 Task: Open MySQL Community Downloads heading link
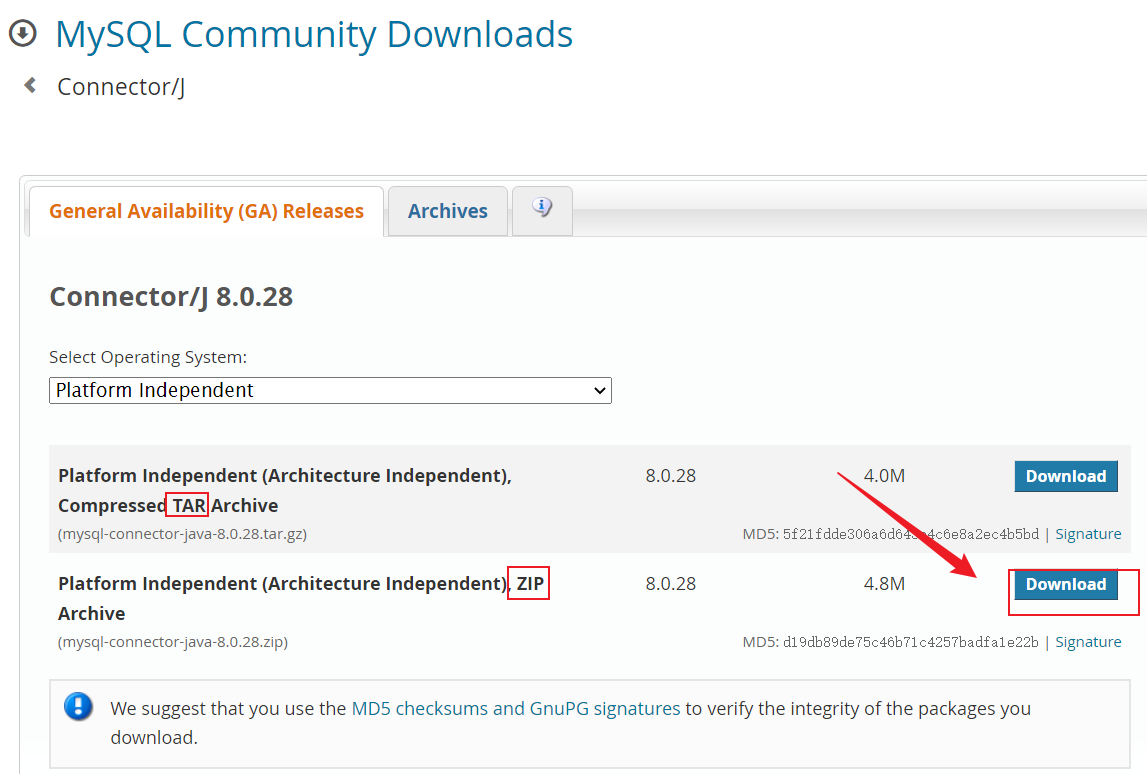pyautogui.click(x=314, y=34)
